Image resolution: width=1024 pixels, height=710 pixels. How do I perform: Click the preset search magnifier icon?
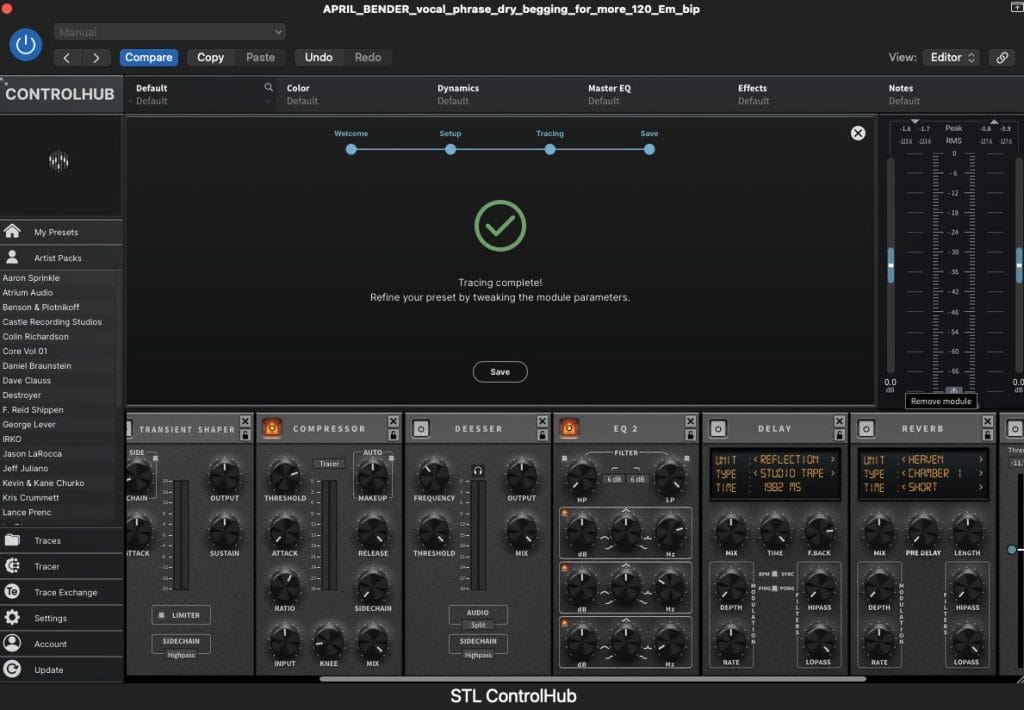(x=268, y=88)
